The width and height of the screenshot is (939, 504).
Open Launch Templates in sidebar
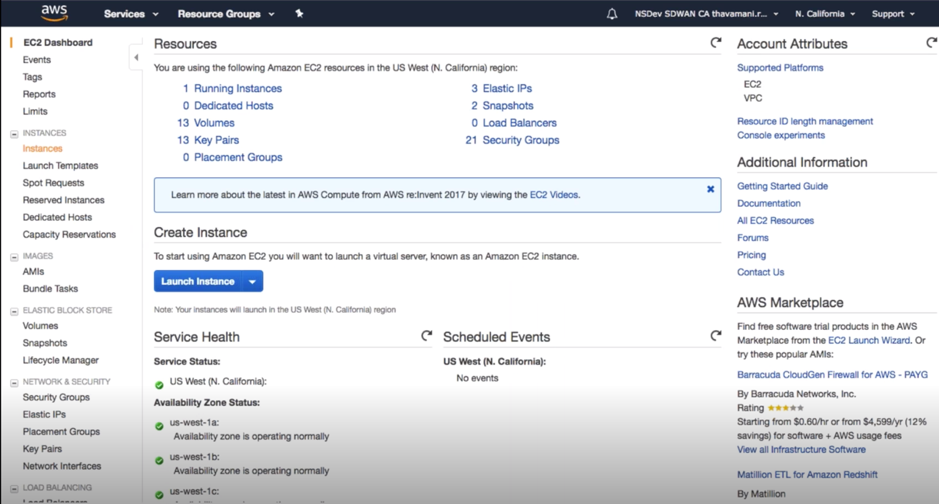pos(60,166)
